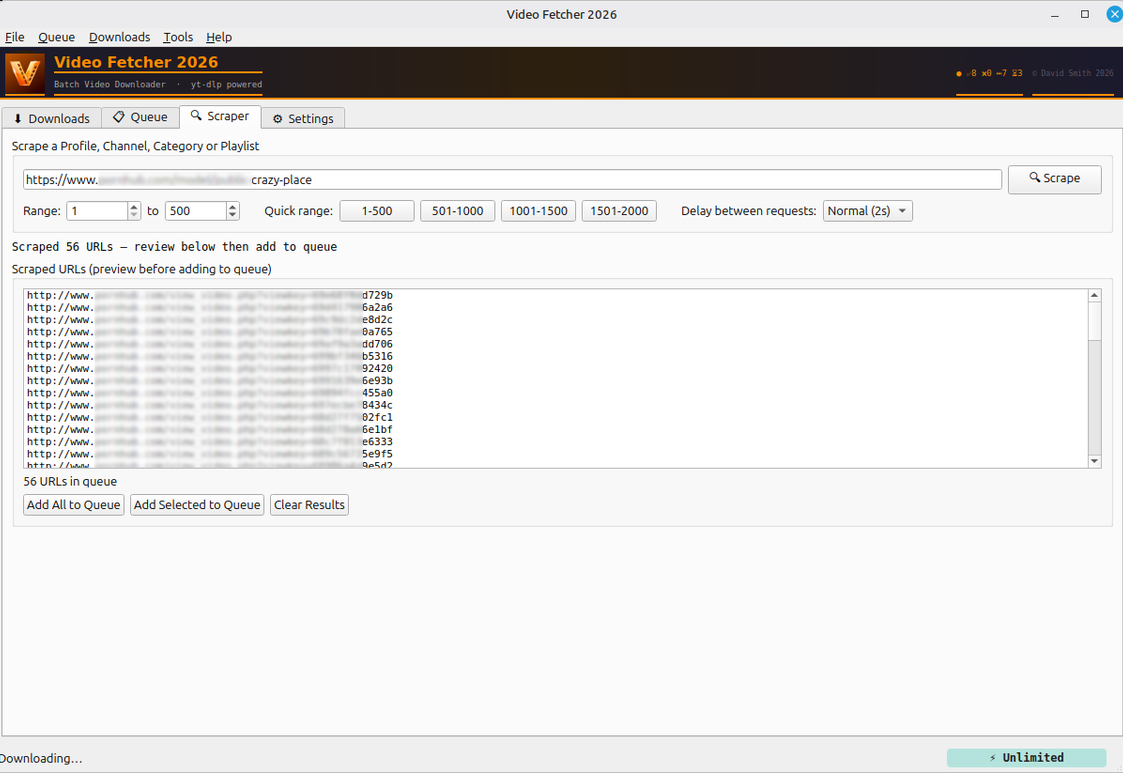
Task: Increase the range end value stepper
Action: click(232, 206)
